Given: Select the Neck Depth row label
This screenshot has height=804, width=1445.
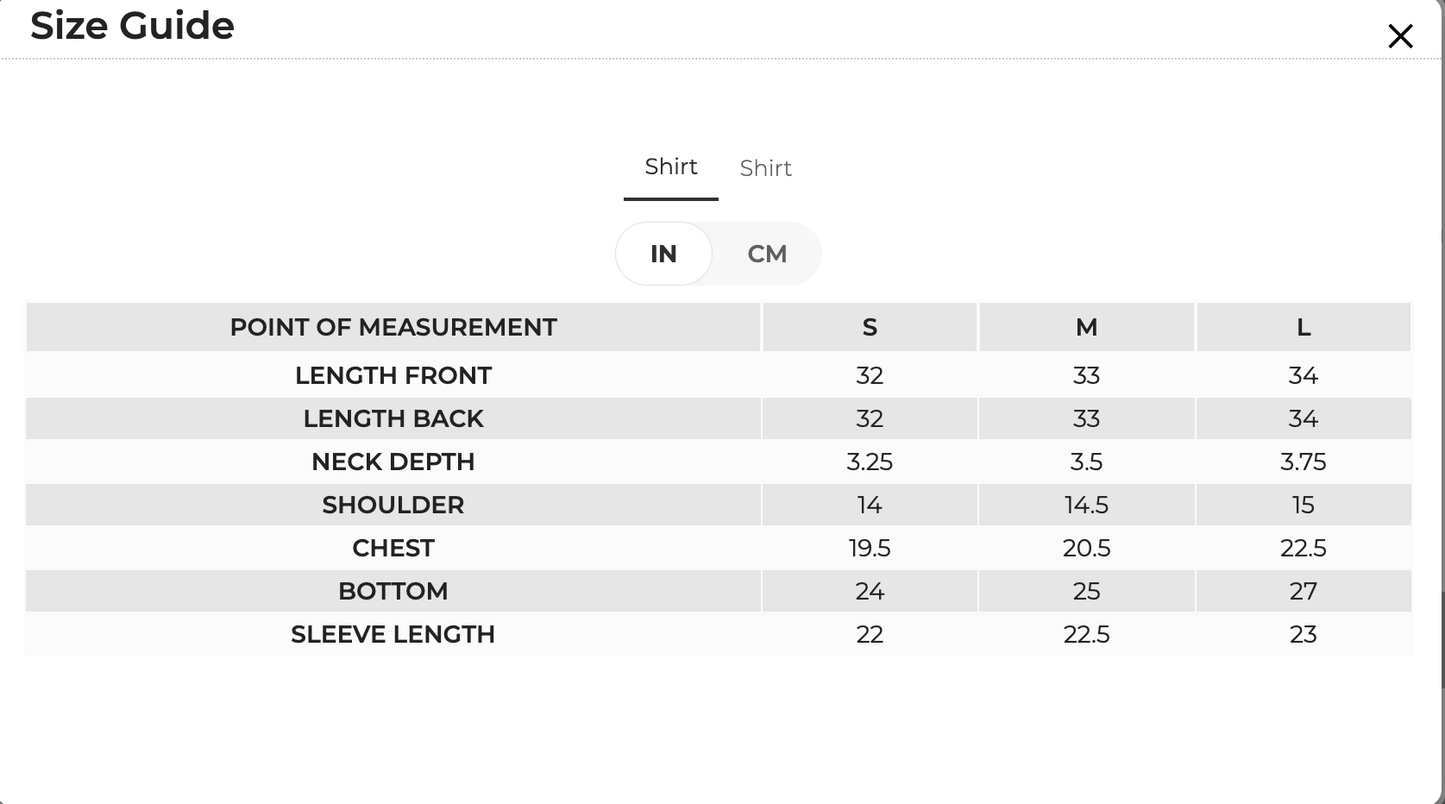Looking at the screenshot, I should pos(393,461).
